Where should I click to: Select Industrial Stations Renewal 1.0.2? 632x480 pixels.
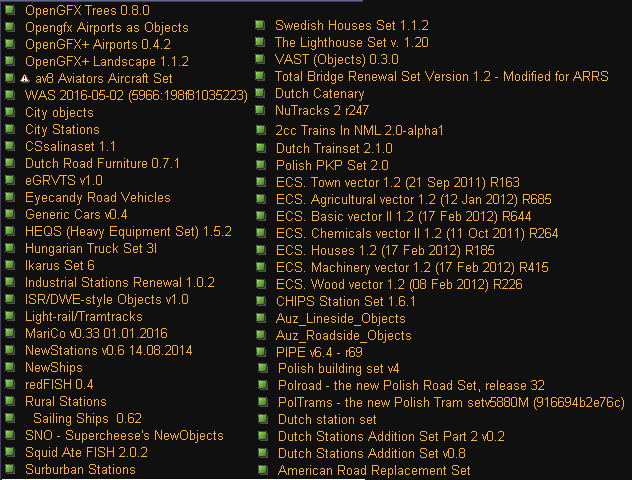click(120, 282)
